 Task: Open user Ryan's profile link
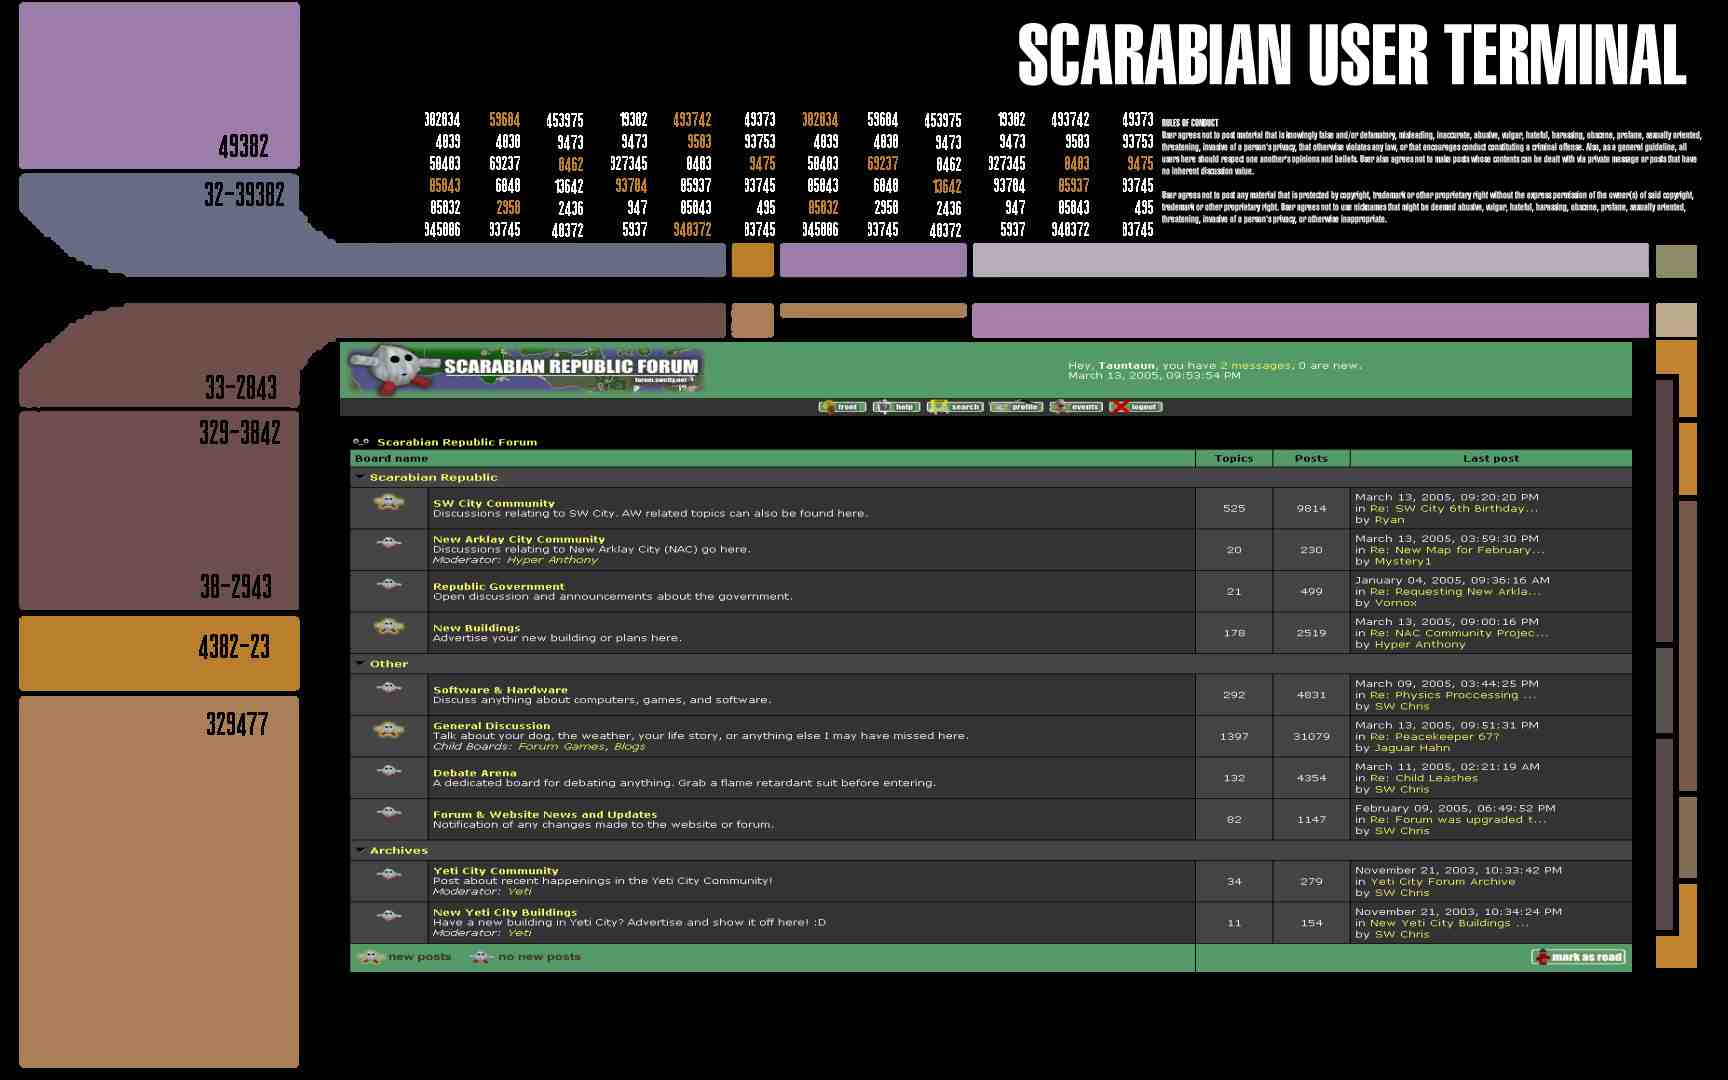tap(1389, 520)
